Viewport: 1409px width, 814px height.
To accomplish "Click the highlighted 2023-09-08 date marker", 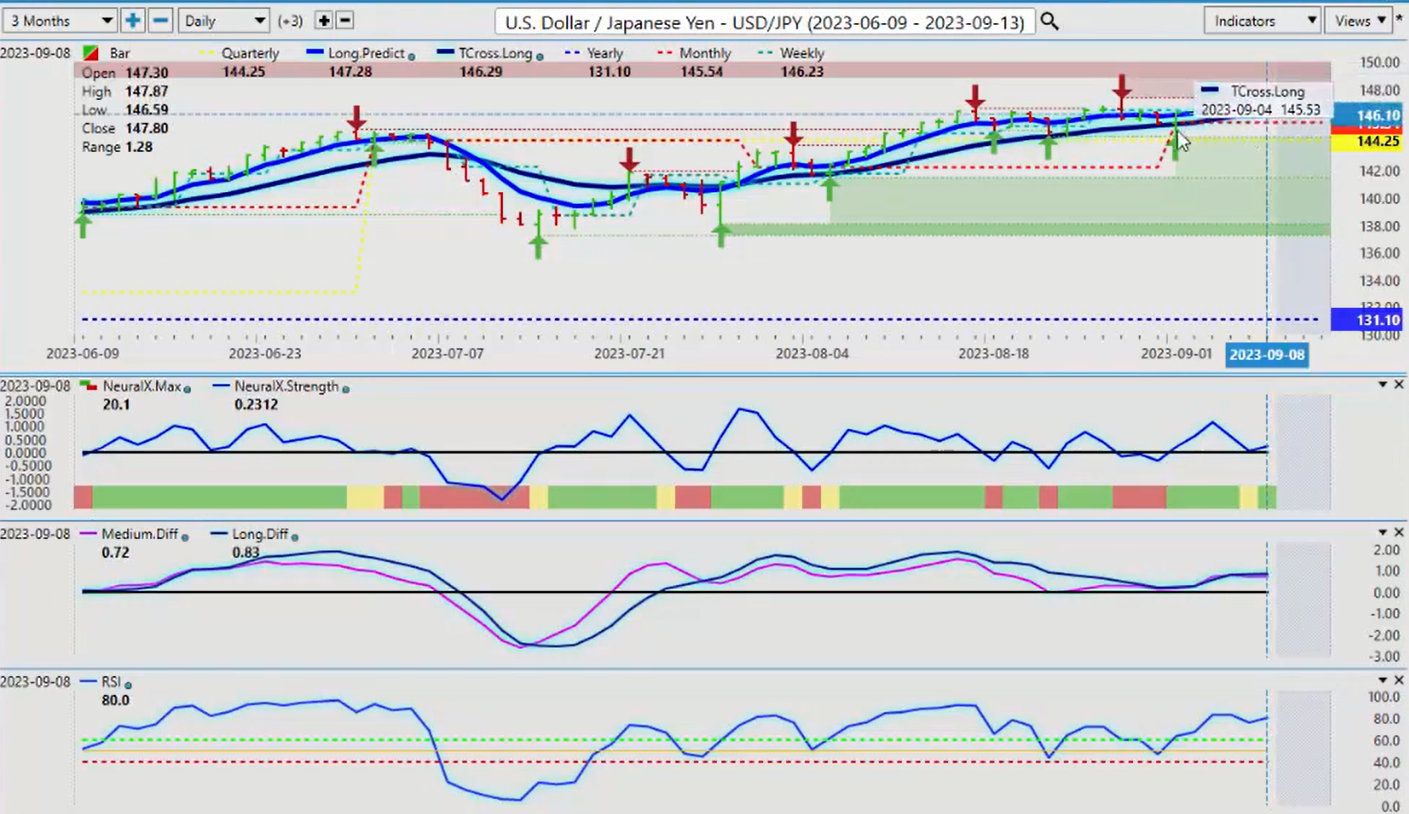I will [x=1266, y=354].
